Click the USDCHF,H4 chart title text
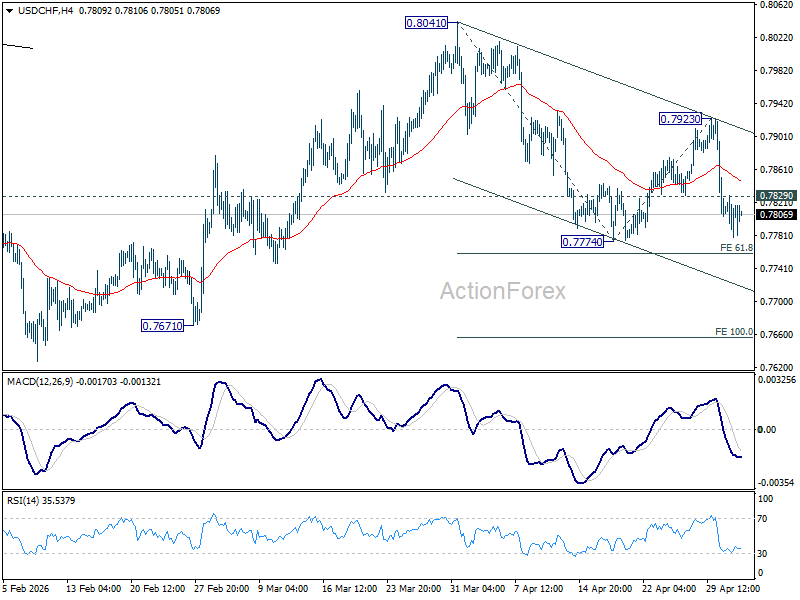800x600 pixels. [45, 11]
